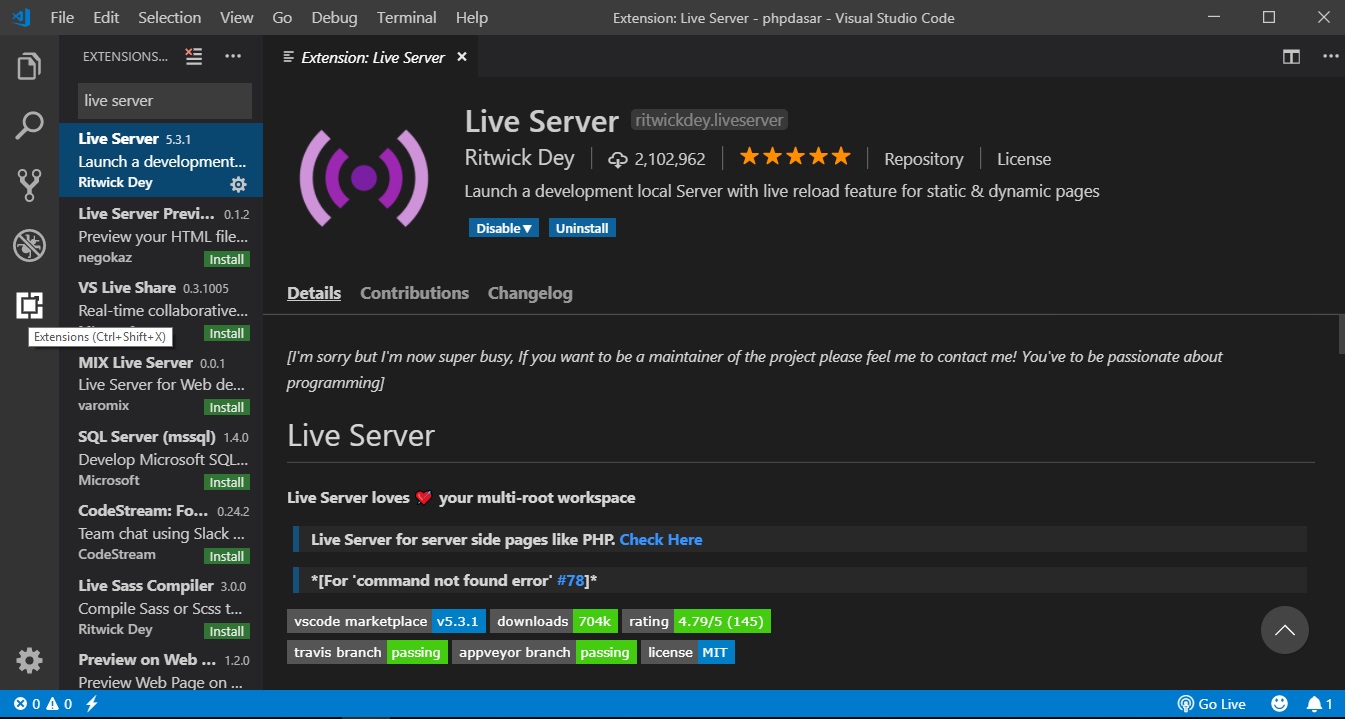Install the Live Sass Compiler extension
The height and width of the screenshot is (720, 1346).
pyautogui.click(x=227, y=631)
